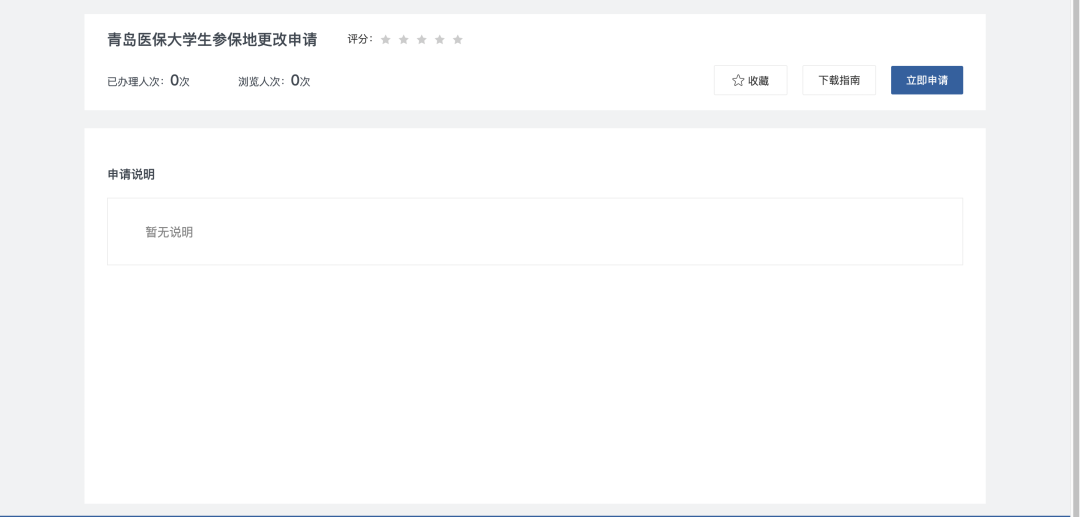Click the 申请说明 section heading
This screenshot has width=1080, height=517.
click(x=131, y=174)
